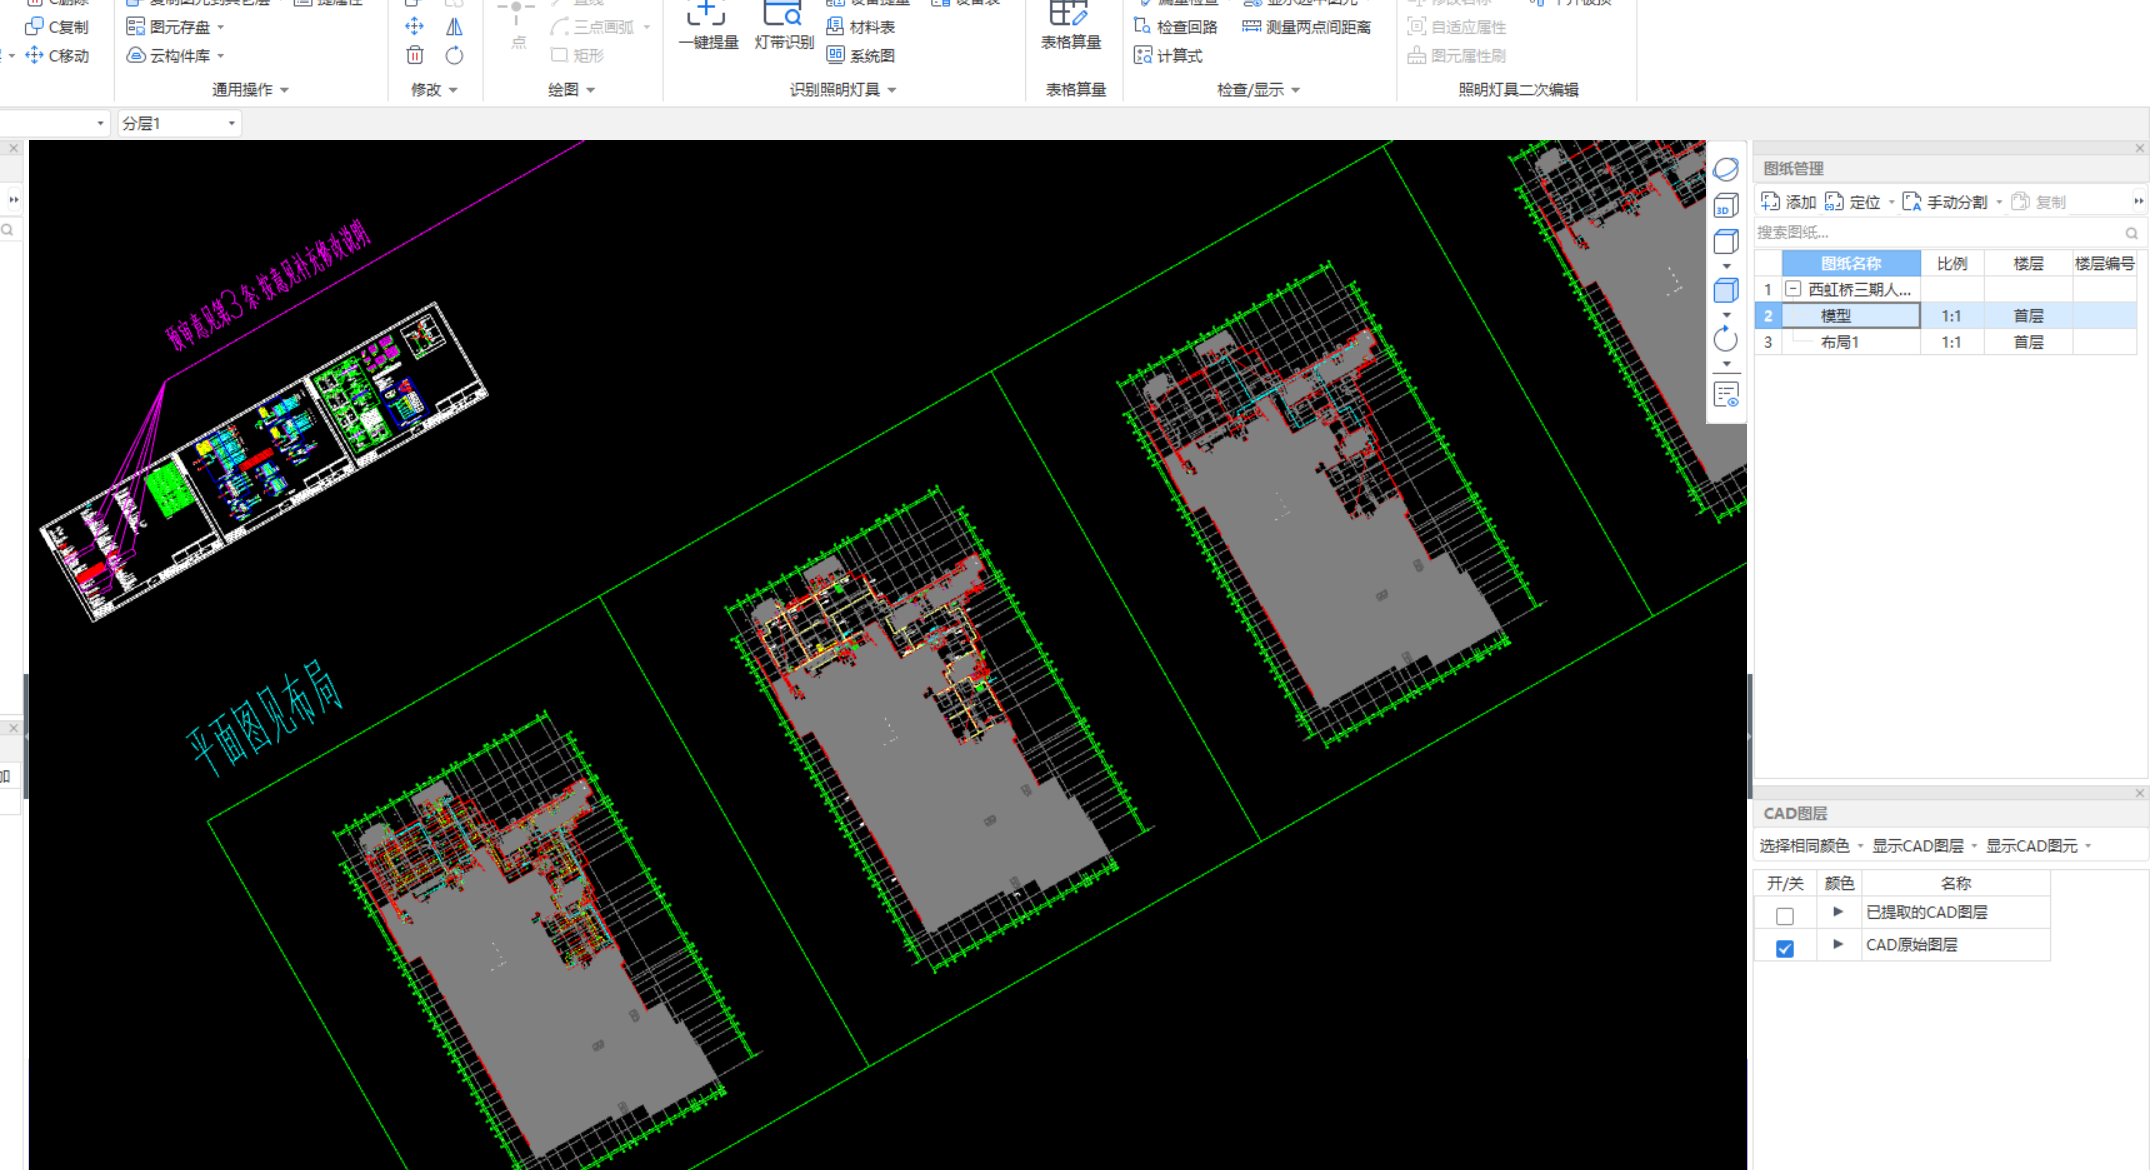Viewport: 2150px width, 1170px height.
Task: Open the 手动分割 dropdown arrow
Action: click(1999, 202)
